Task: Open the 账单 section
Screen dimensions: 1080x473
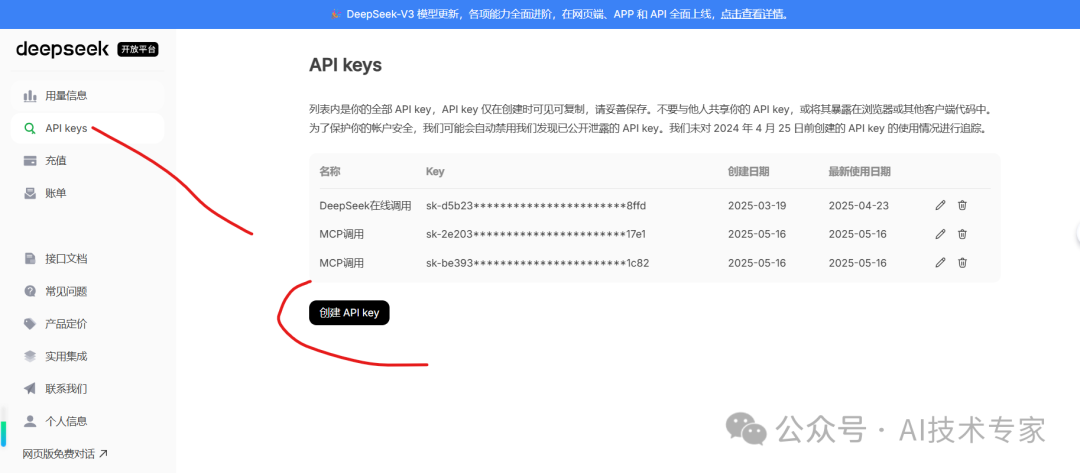Action: point(87,193)
